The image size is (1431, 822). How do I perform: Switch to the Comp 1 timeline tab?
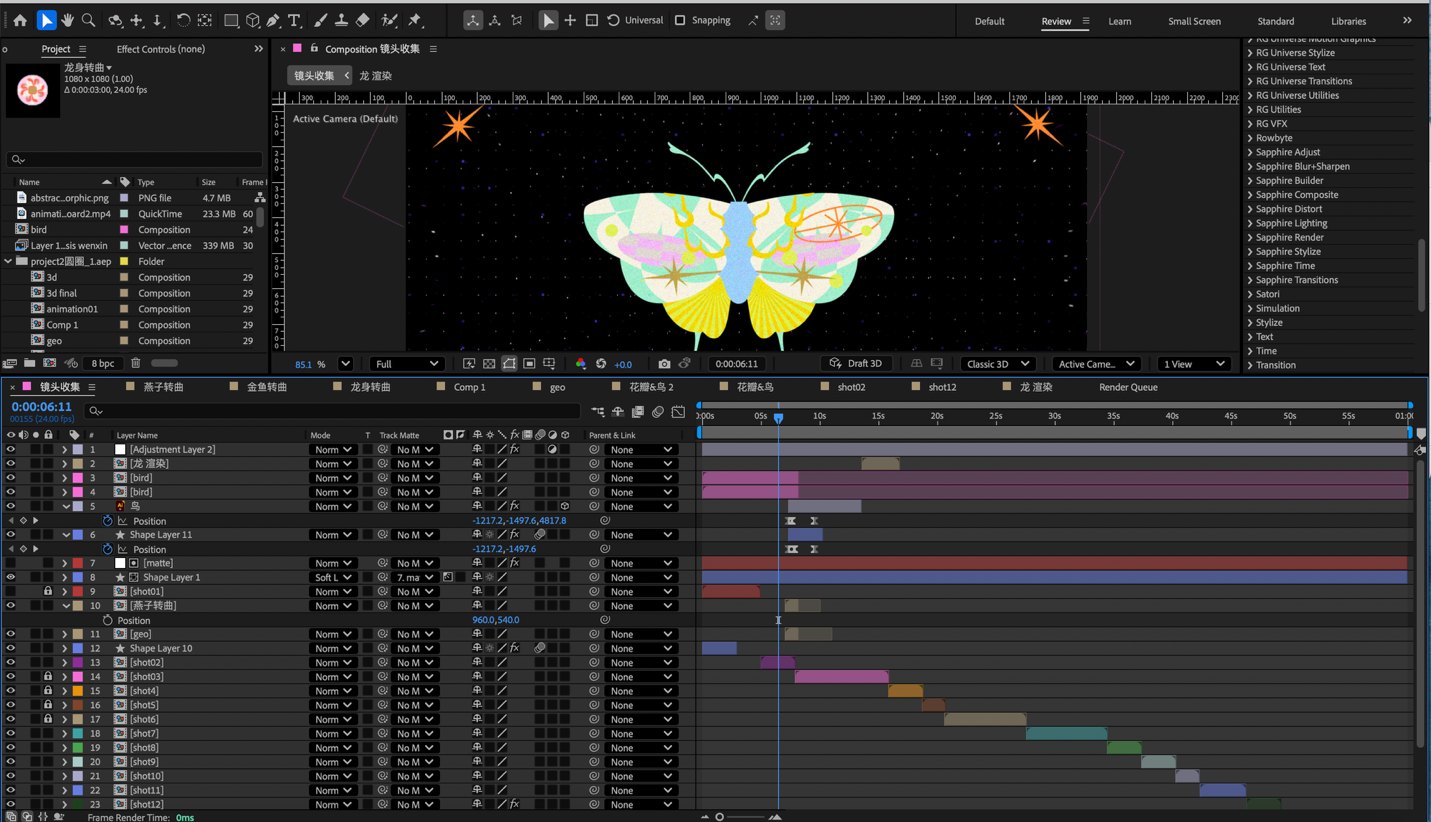(x=469, y=387)
